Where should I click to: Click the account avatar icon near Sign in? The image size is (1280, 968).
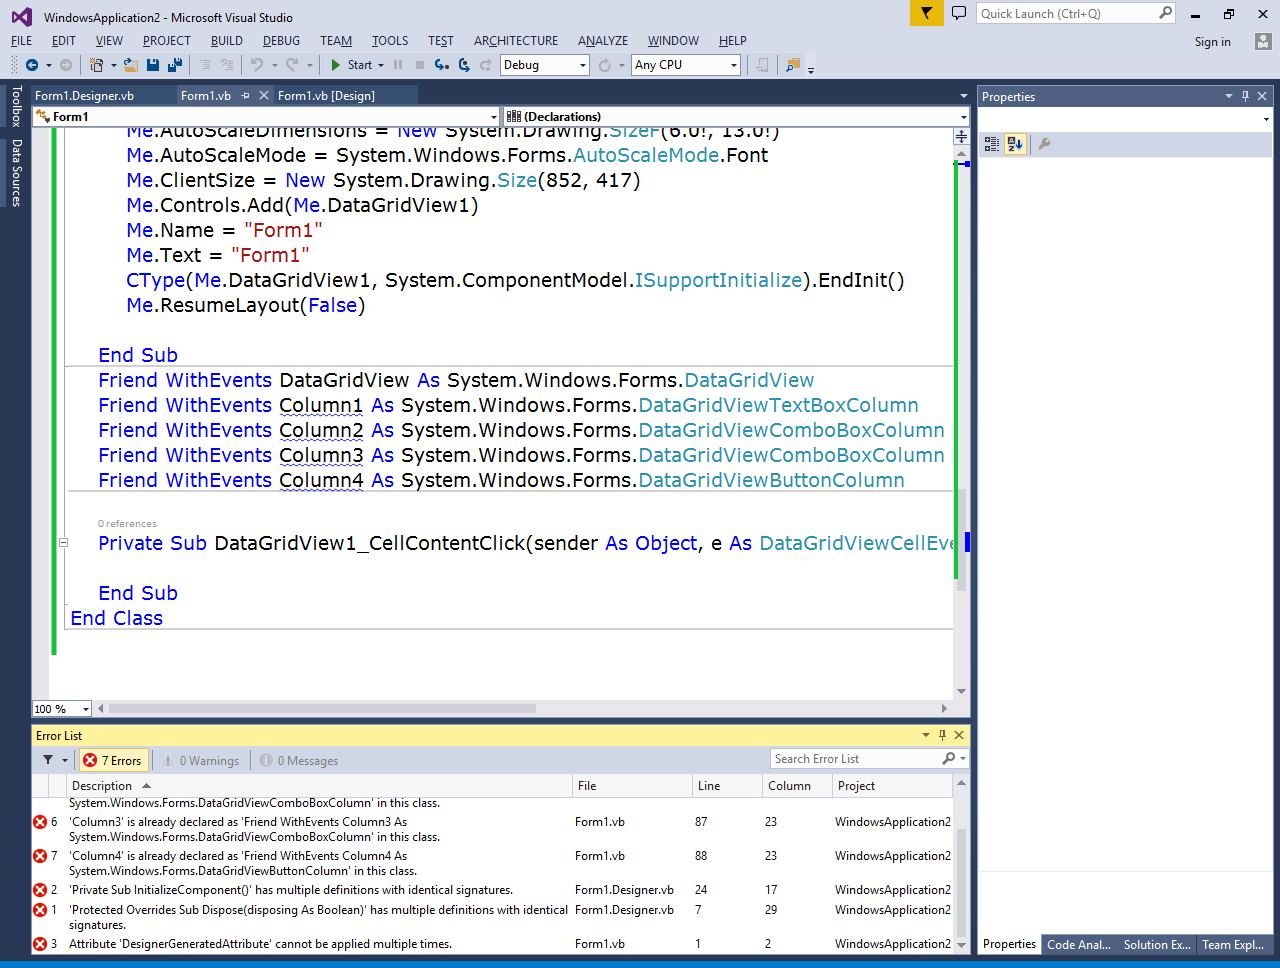point(1263,41)
